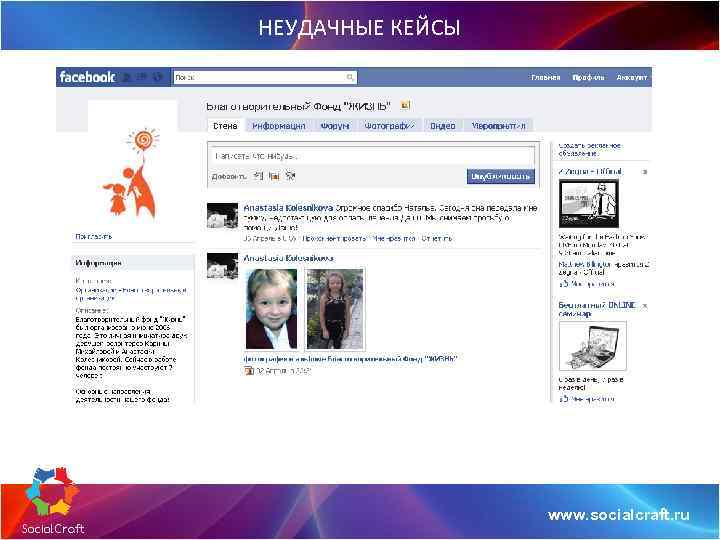
Task: Open Бесплатный ONLINE семинар ad link
Action: (597, 309)
